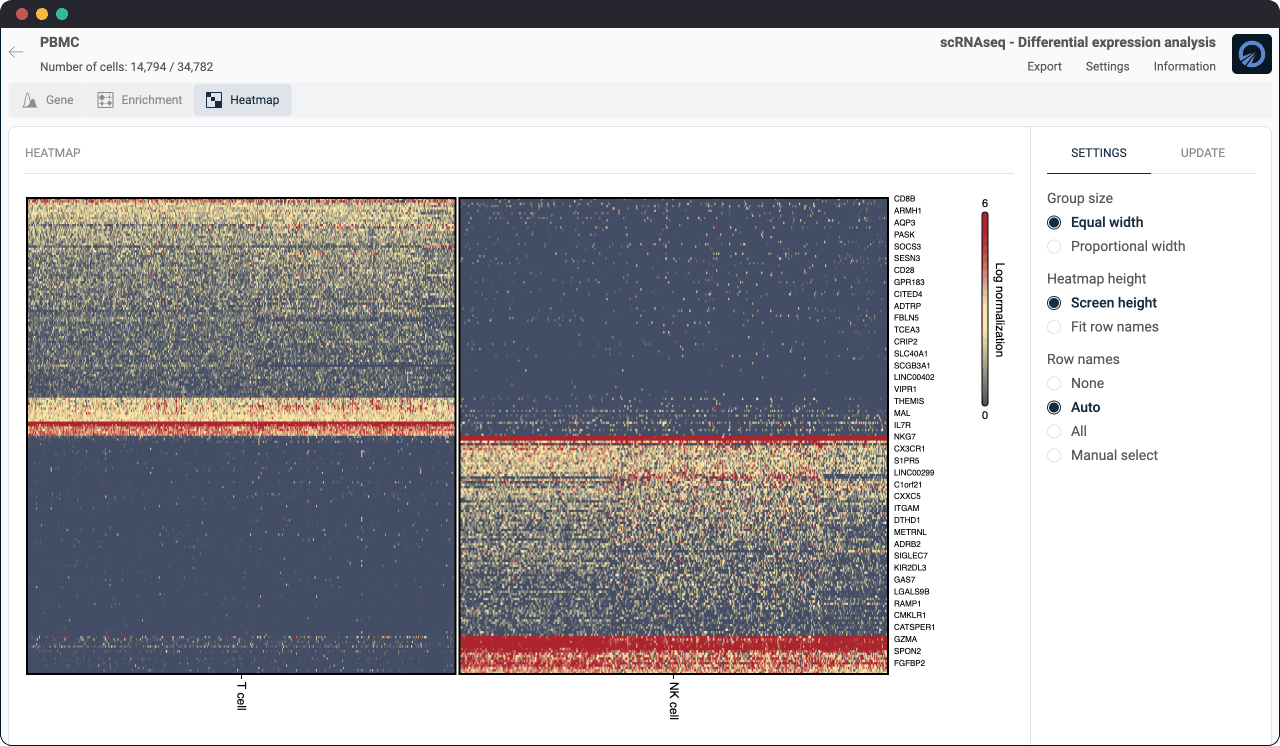Click the back arrow icon
The height and width of the screenshot is (746, 1280).
(x=16, y=52)
